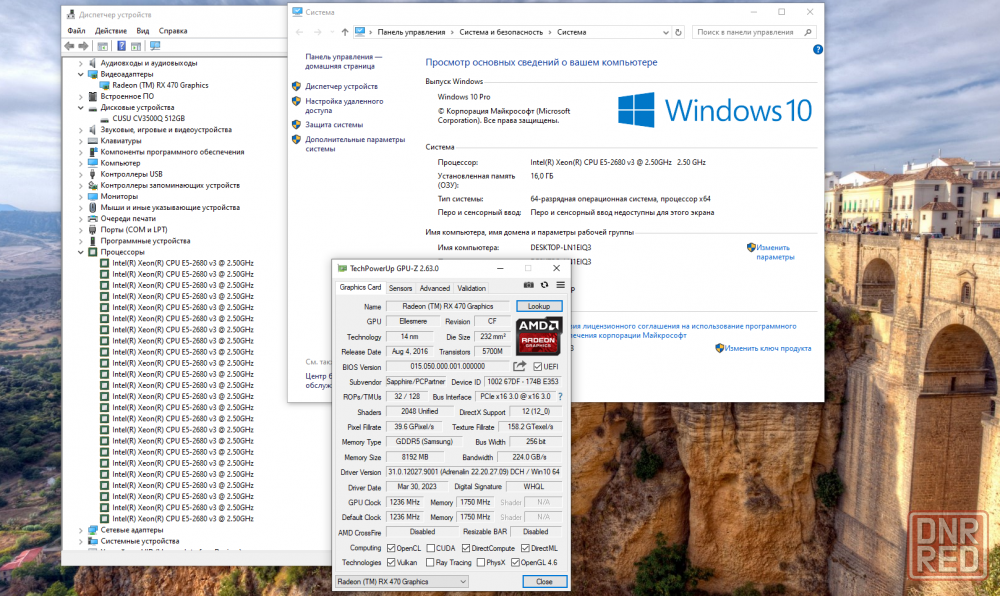Click the Back arrow in System window
This screenshot has width=1000, height=596.
coord(300,32)
